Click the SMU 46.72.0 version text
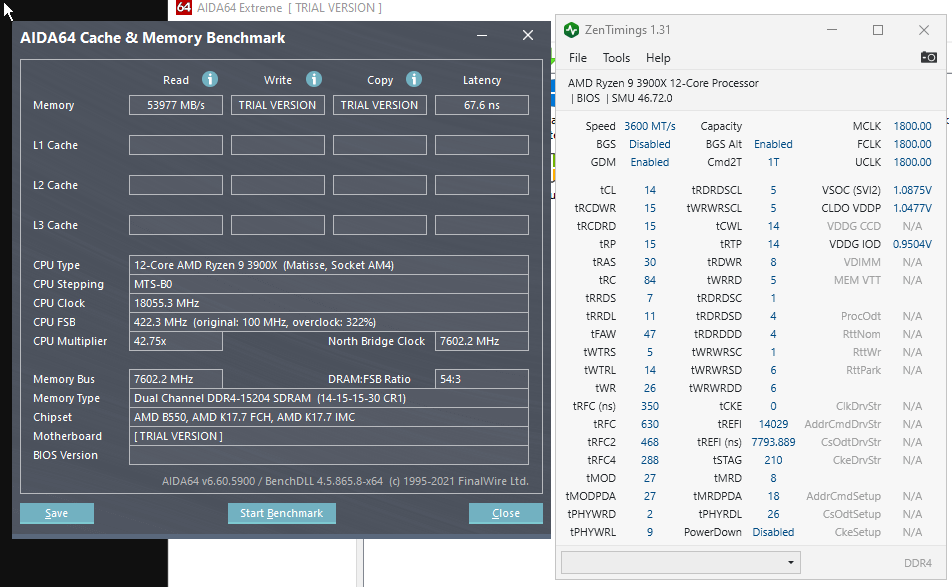The height and width of the screenshot is (587, 952). (642, 98)
